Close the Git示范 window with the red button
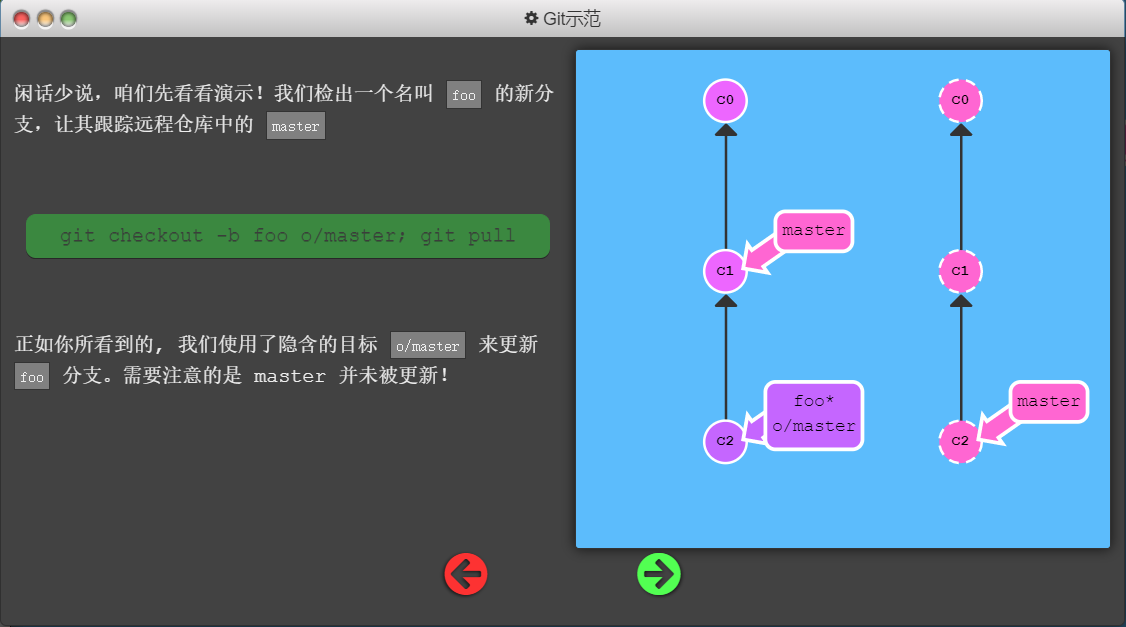Screen dimensions: 1126x627 coord(21,19)
